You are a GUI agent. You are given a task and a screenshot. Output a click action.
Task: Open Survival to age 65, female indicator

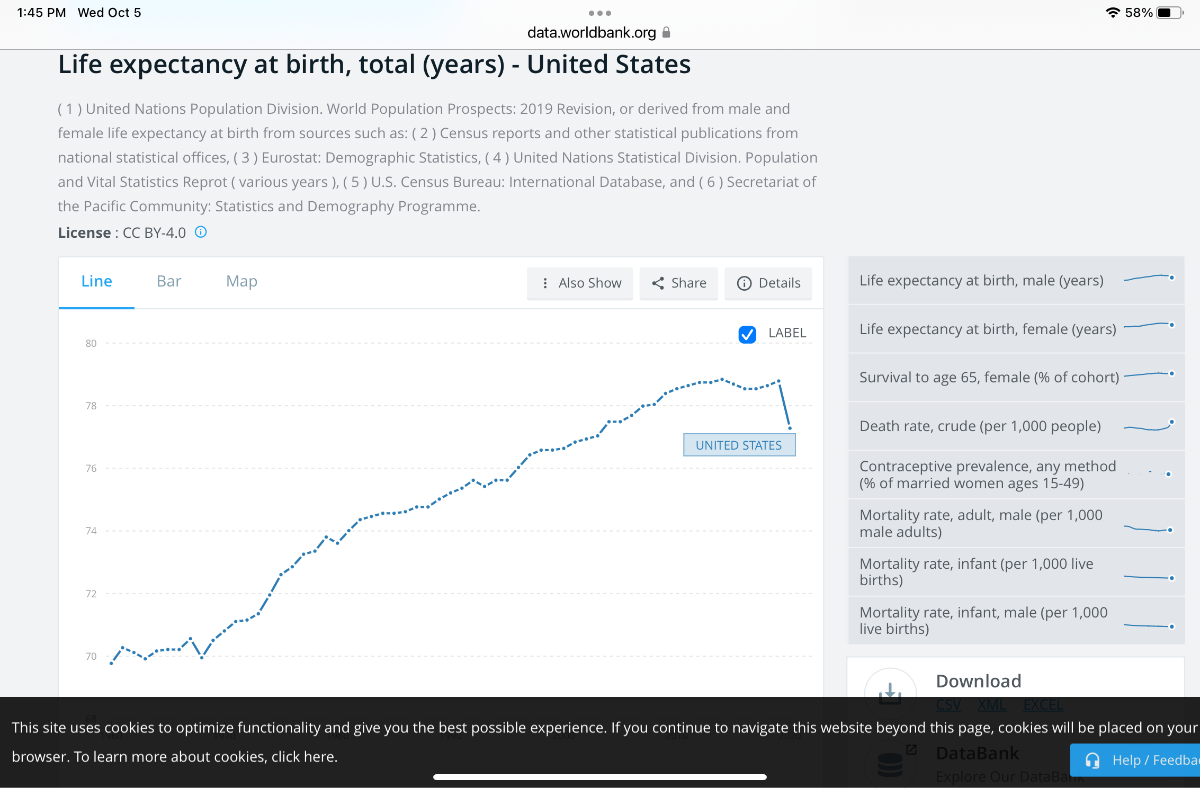tap(988, 377)
